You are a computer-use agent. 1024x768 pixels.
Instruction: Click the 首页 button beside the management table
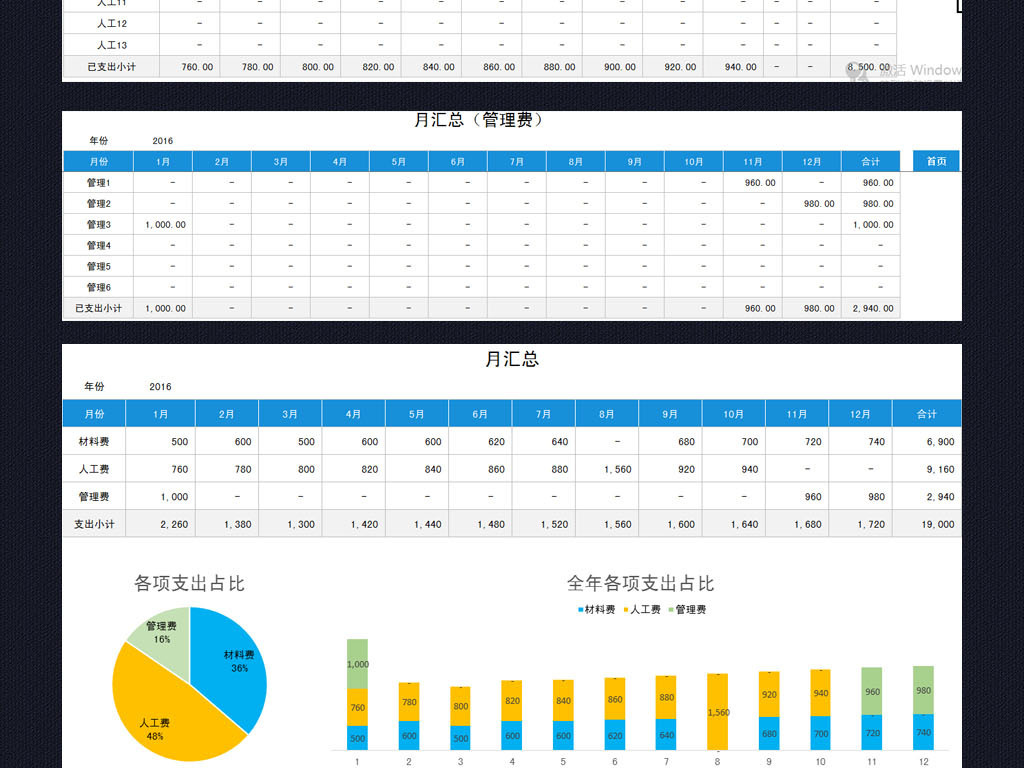pos(936,161)
